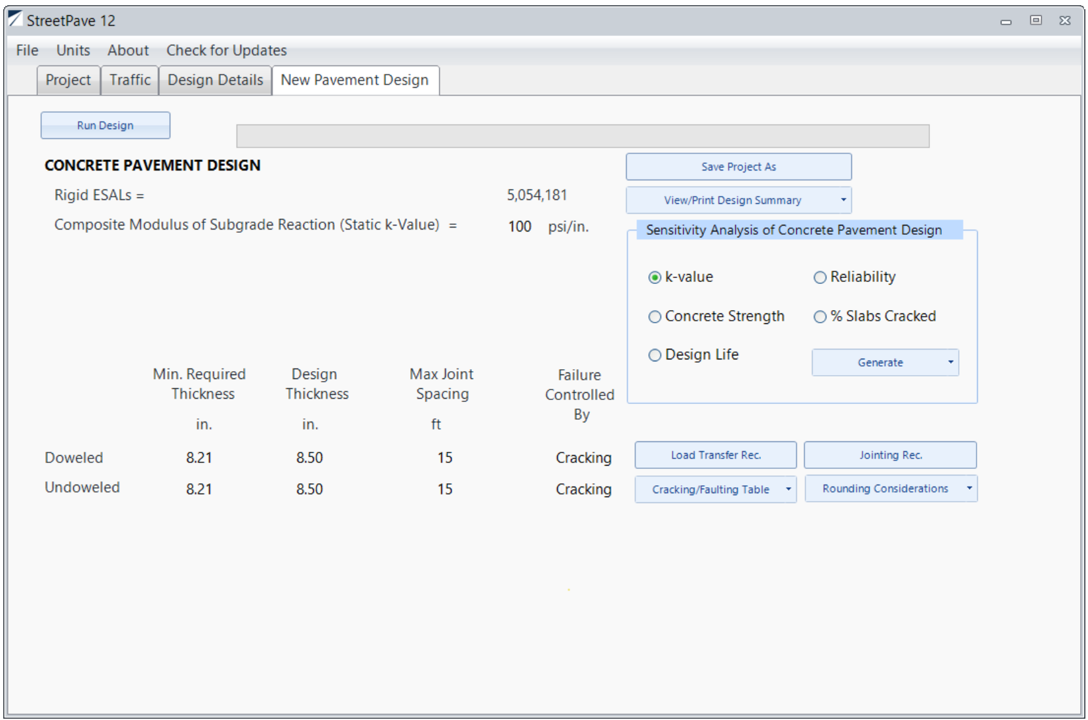Screen dimensions: 1088x720
Task: Click Check for Updates in menu bar
Action: click(x=226, y=50)
